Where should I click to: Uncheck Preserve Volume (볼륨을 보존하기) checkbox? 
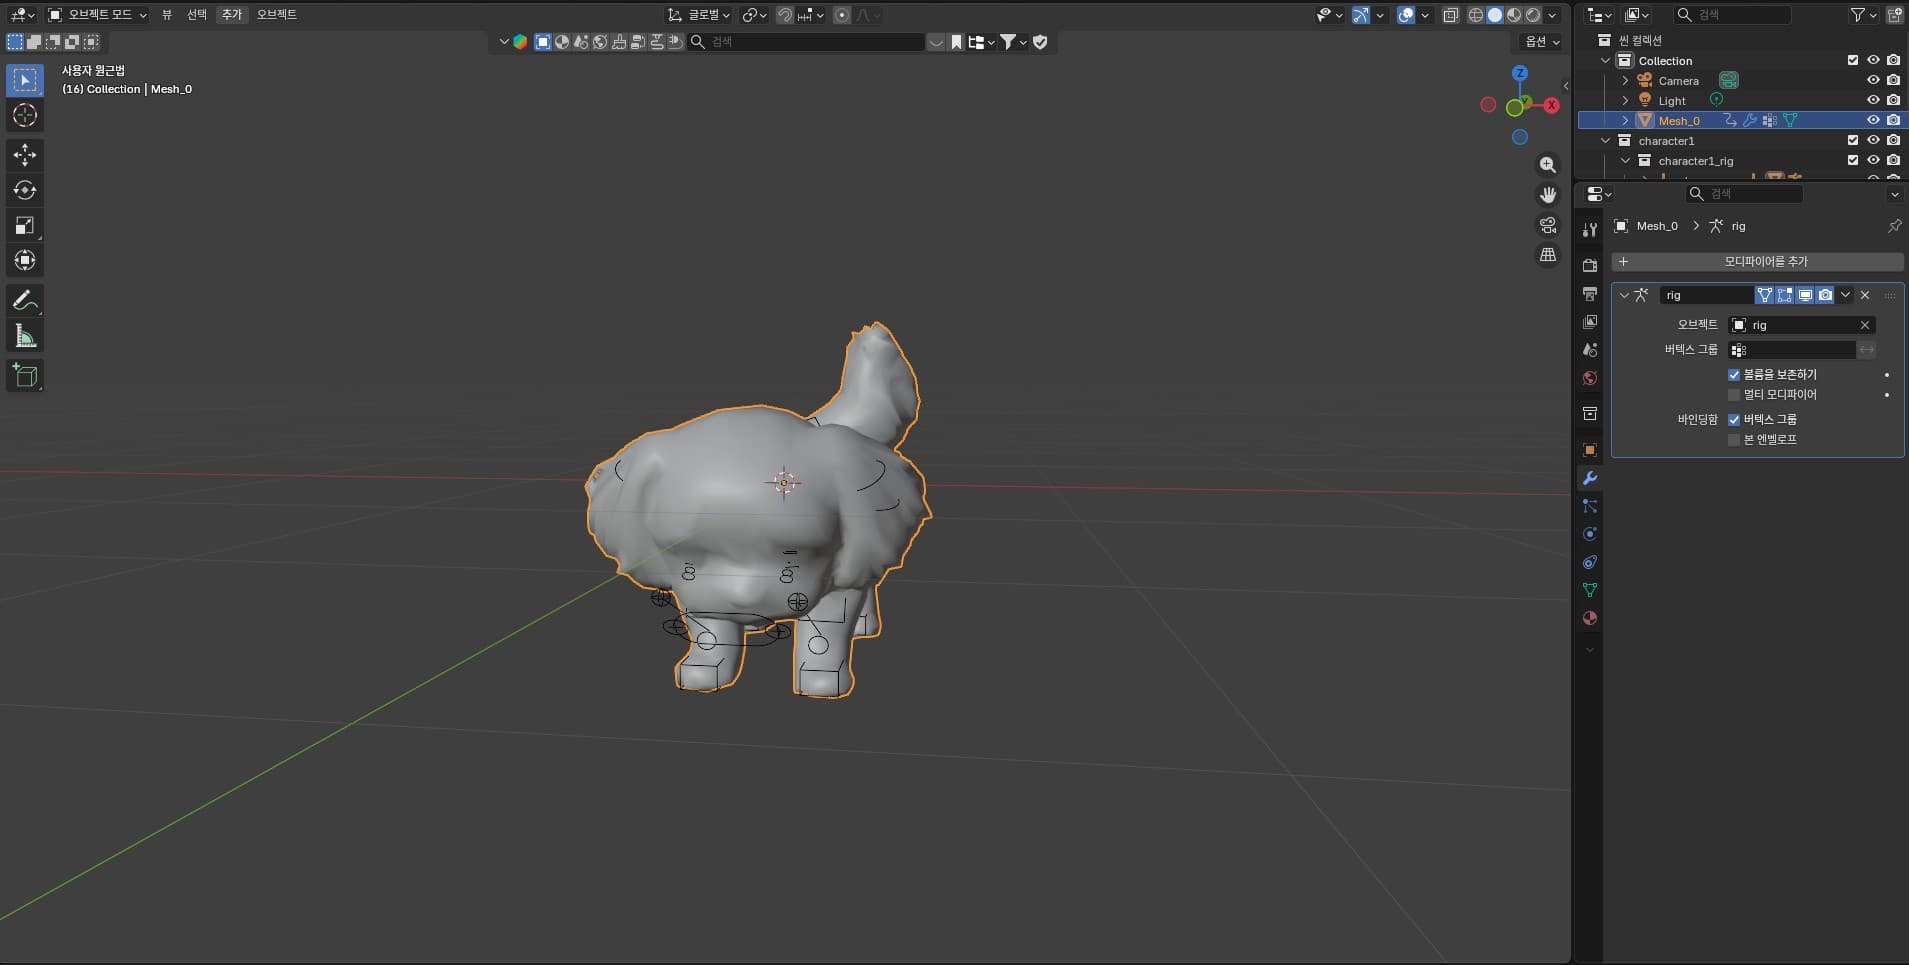[x=1734, y=375]
